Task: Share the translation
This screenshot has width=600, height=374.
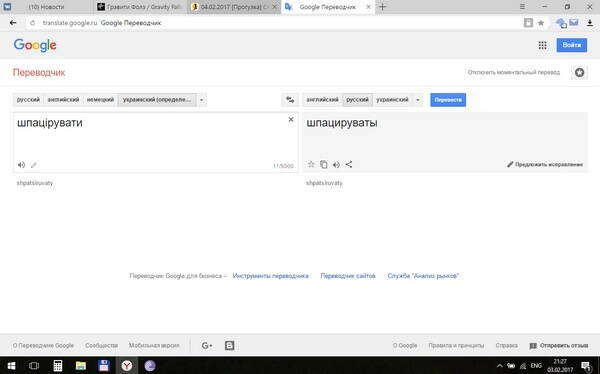Action: click(349, 164)
